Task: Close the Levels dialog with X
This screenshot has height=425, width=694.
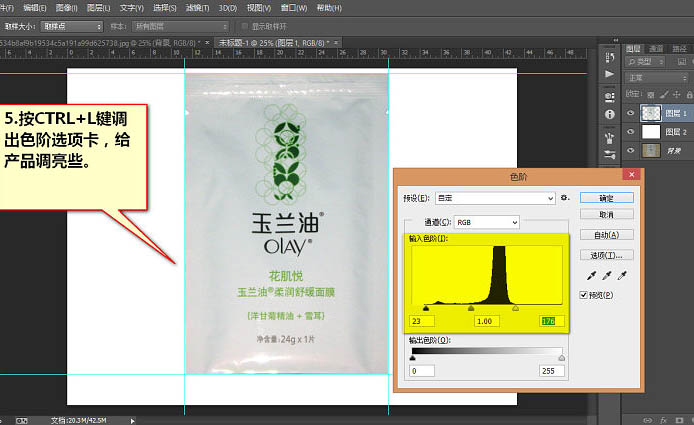Action: [632, 174]
